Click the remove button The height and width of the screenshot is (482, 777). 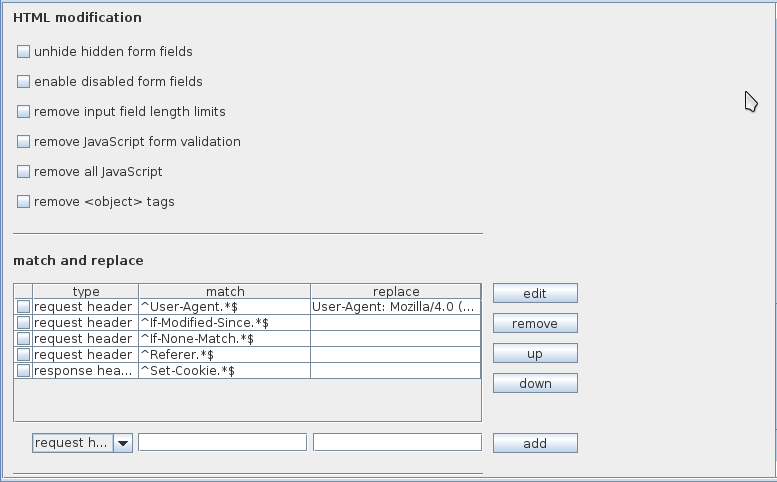(535, 323)
